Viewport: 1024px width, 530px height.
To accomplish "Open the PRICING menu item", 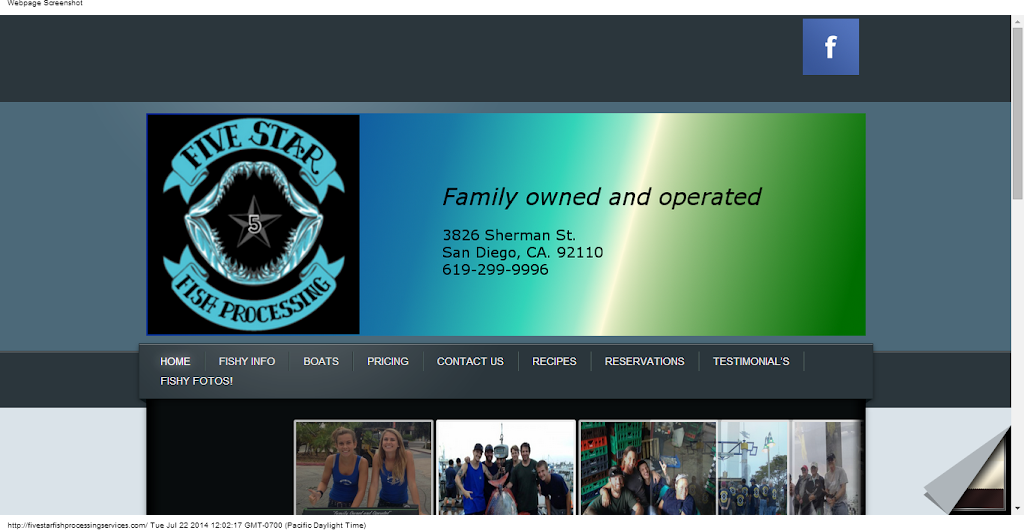I will coord(388,361).
